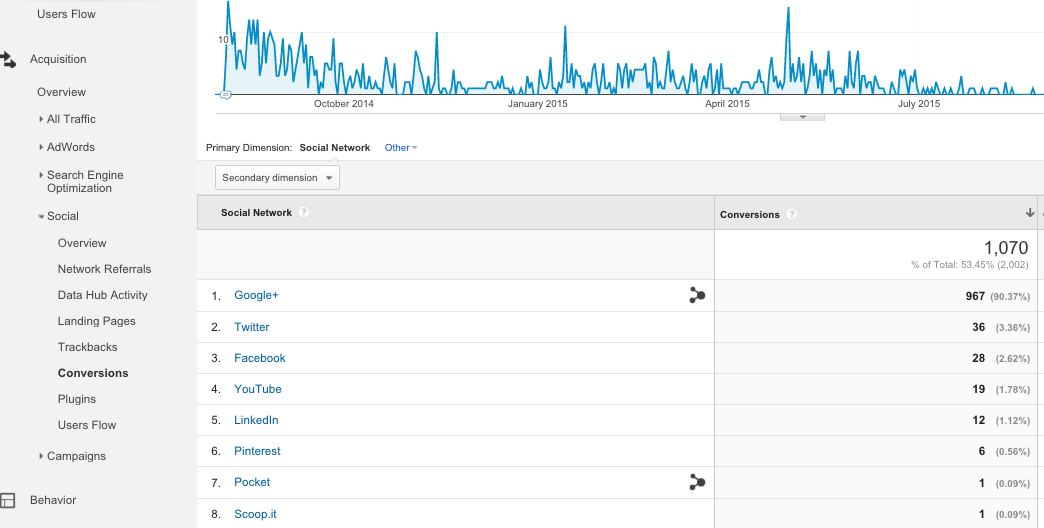1044x528 pixels.
Task: Expand Search Engine Optimization section
Action: 41,175
